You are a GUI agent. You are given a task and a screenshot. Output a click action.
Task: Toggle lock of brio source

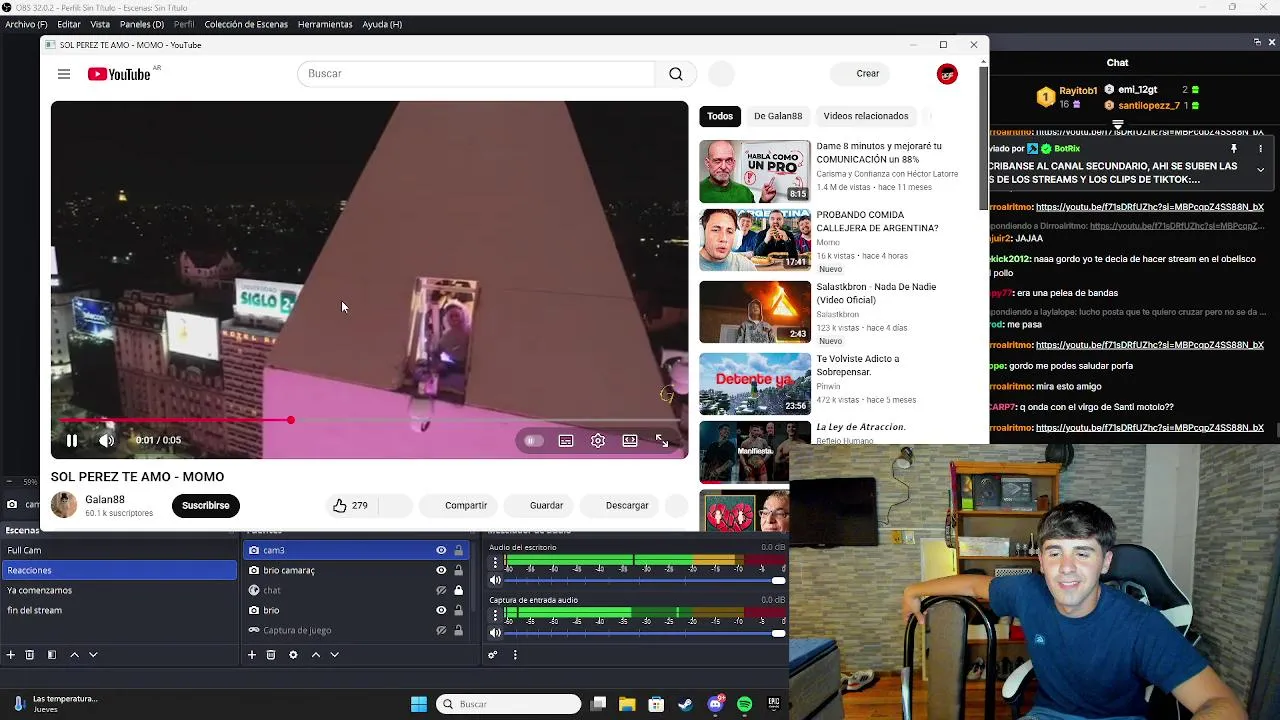(459, 610)
